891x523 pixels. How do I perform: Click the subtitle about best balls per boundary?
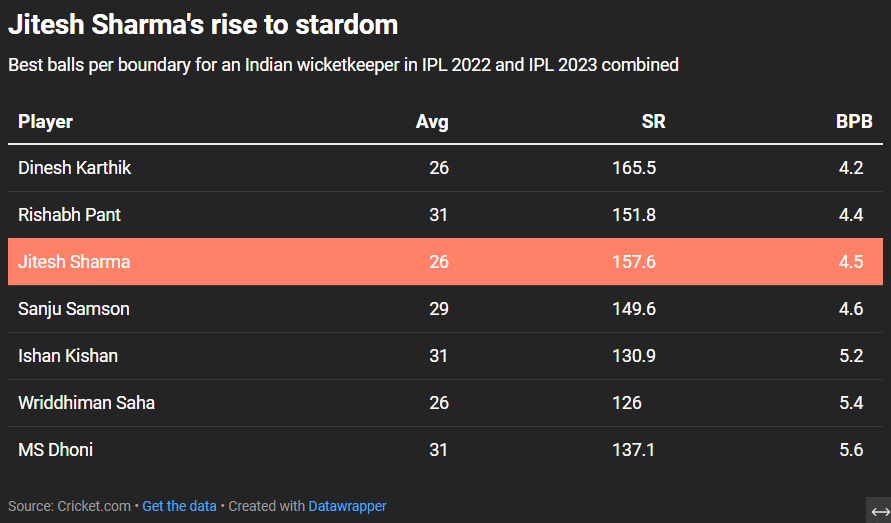tap(343, 65)
